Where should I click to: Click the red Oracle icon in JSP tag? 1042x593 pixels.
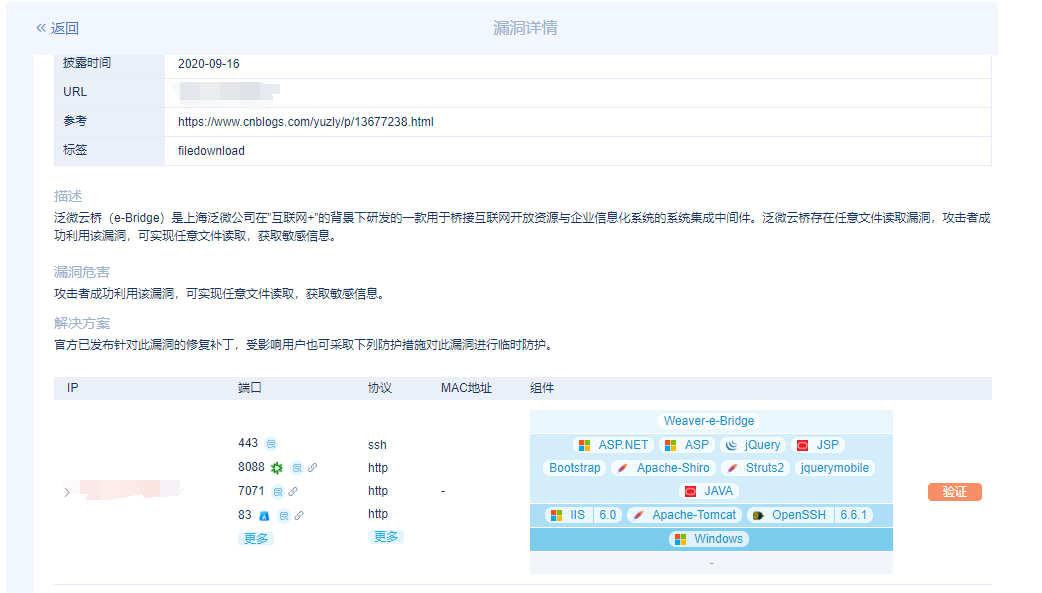(x=803, y=445)
